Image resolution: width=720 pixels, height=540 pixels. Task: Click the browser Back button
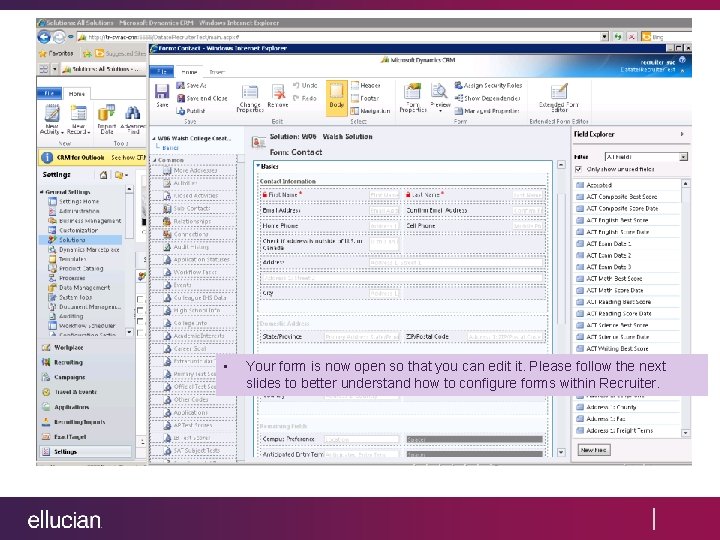pos(44,37)
